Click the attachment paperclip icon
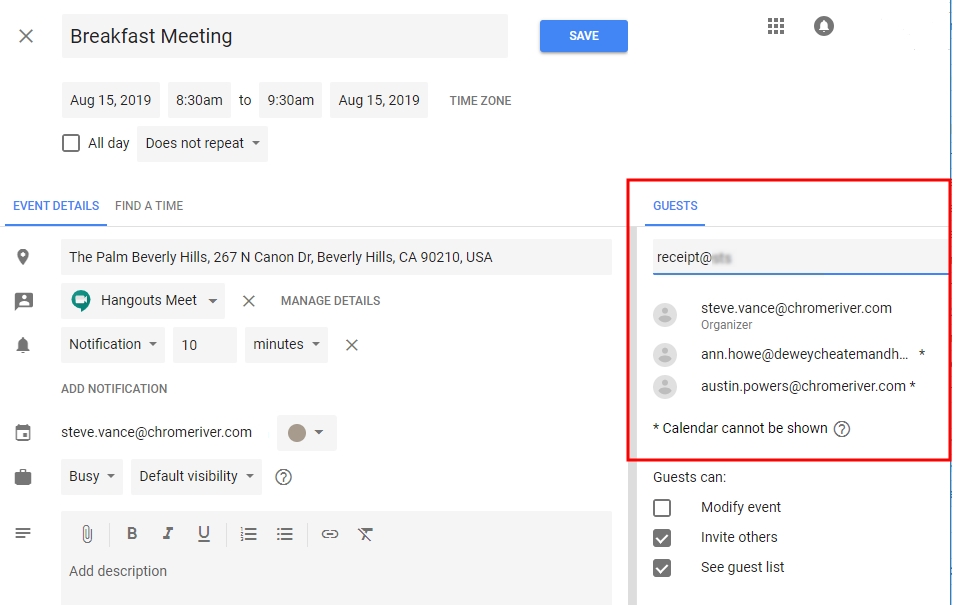The width and height of the screenshot is (963, 605). coord(87,534)
